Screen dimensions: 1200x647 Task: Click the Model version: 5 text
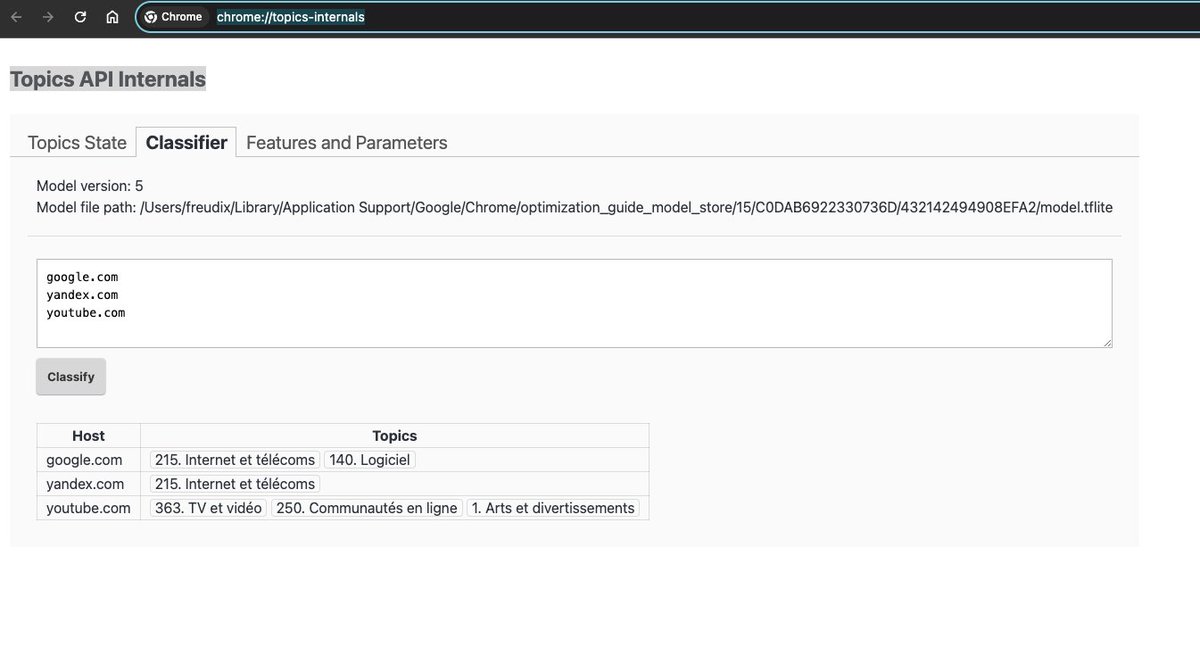pyautogui.click(x=90, y=186)
